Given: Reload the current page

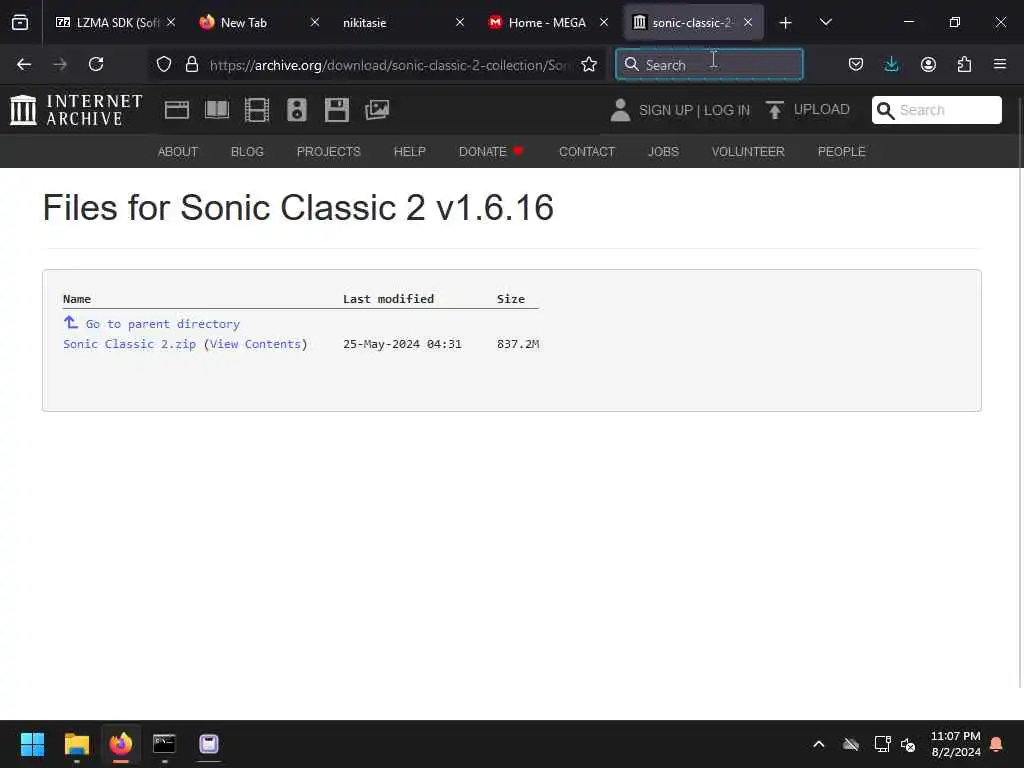Looking at the screenshot, I should [96, 64].
